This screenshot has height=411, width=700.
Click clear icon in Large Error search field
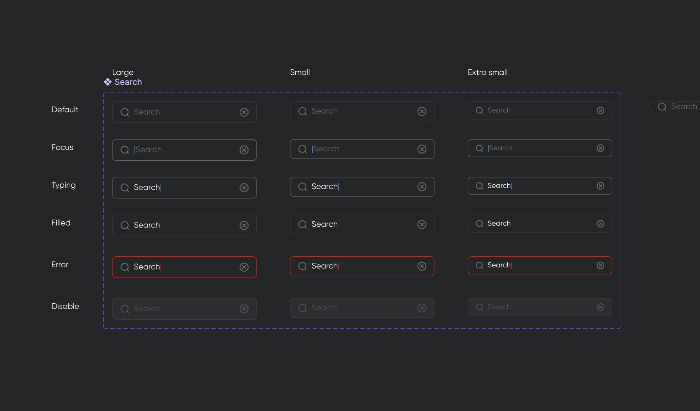tap(244, 267)
